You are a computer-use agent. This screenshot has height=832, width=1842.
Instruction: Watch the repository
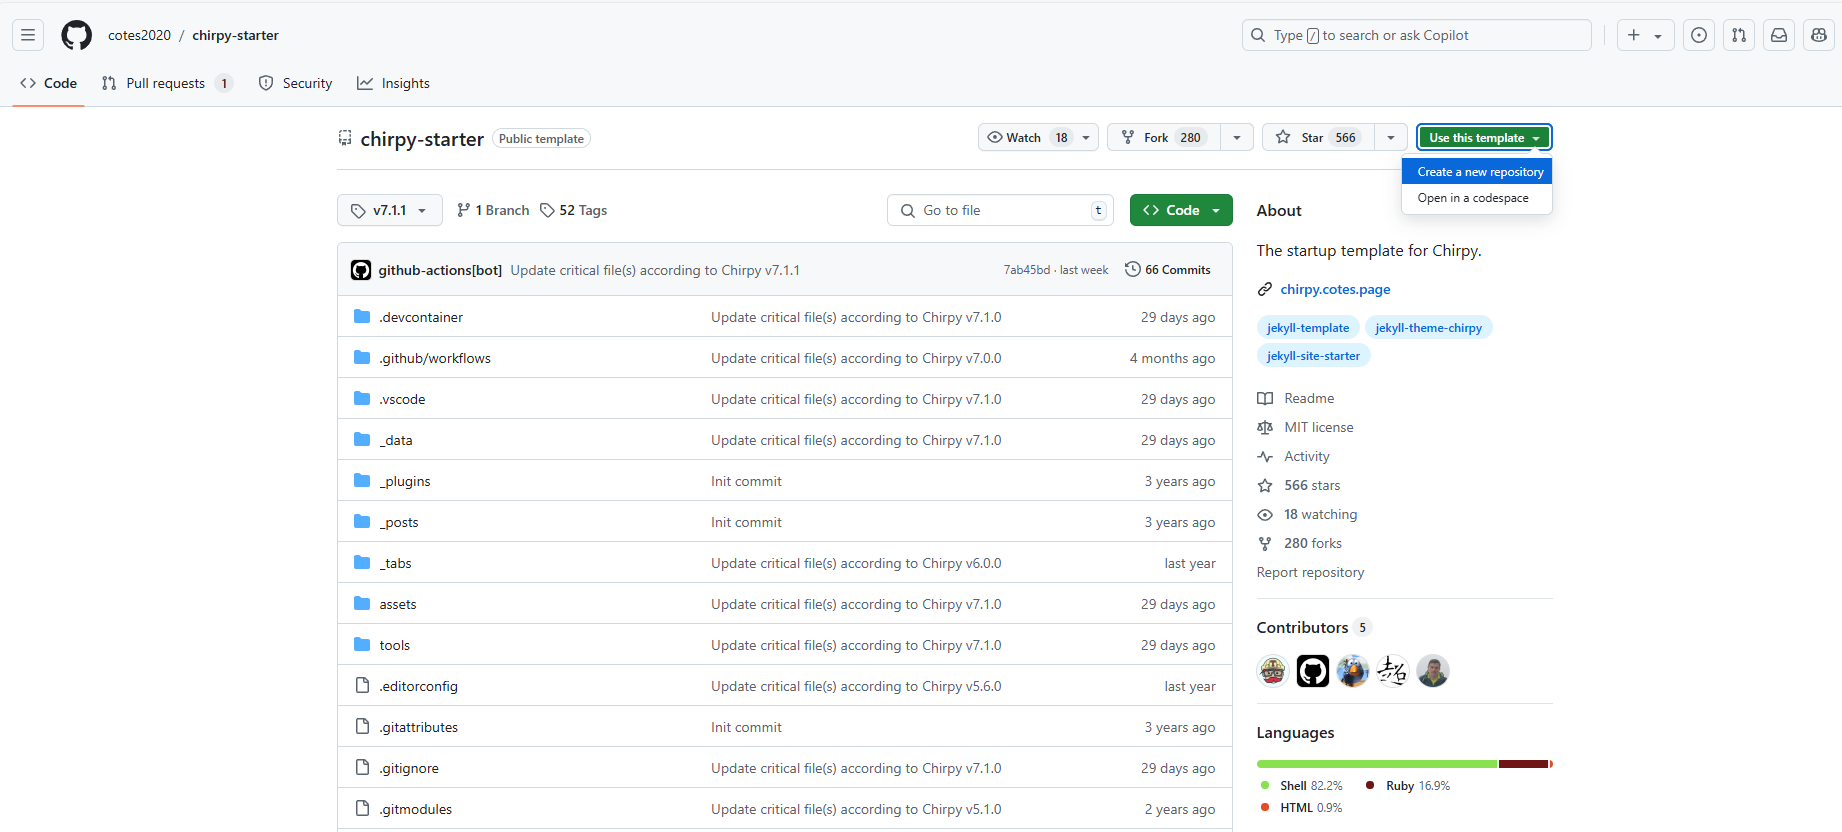pyautogui.click(x=1027, y=138)
